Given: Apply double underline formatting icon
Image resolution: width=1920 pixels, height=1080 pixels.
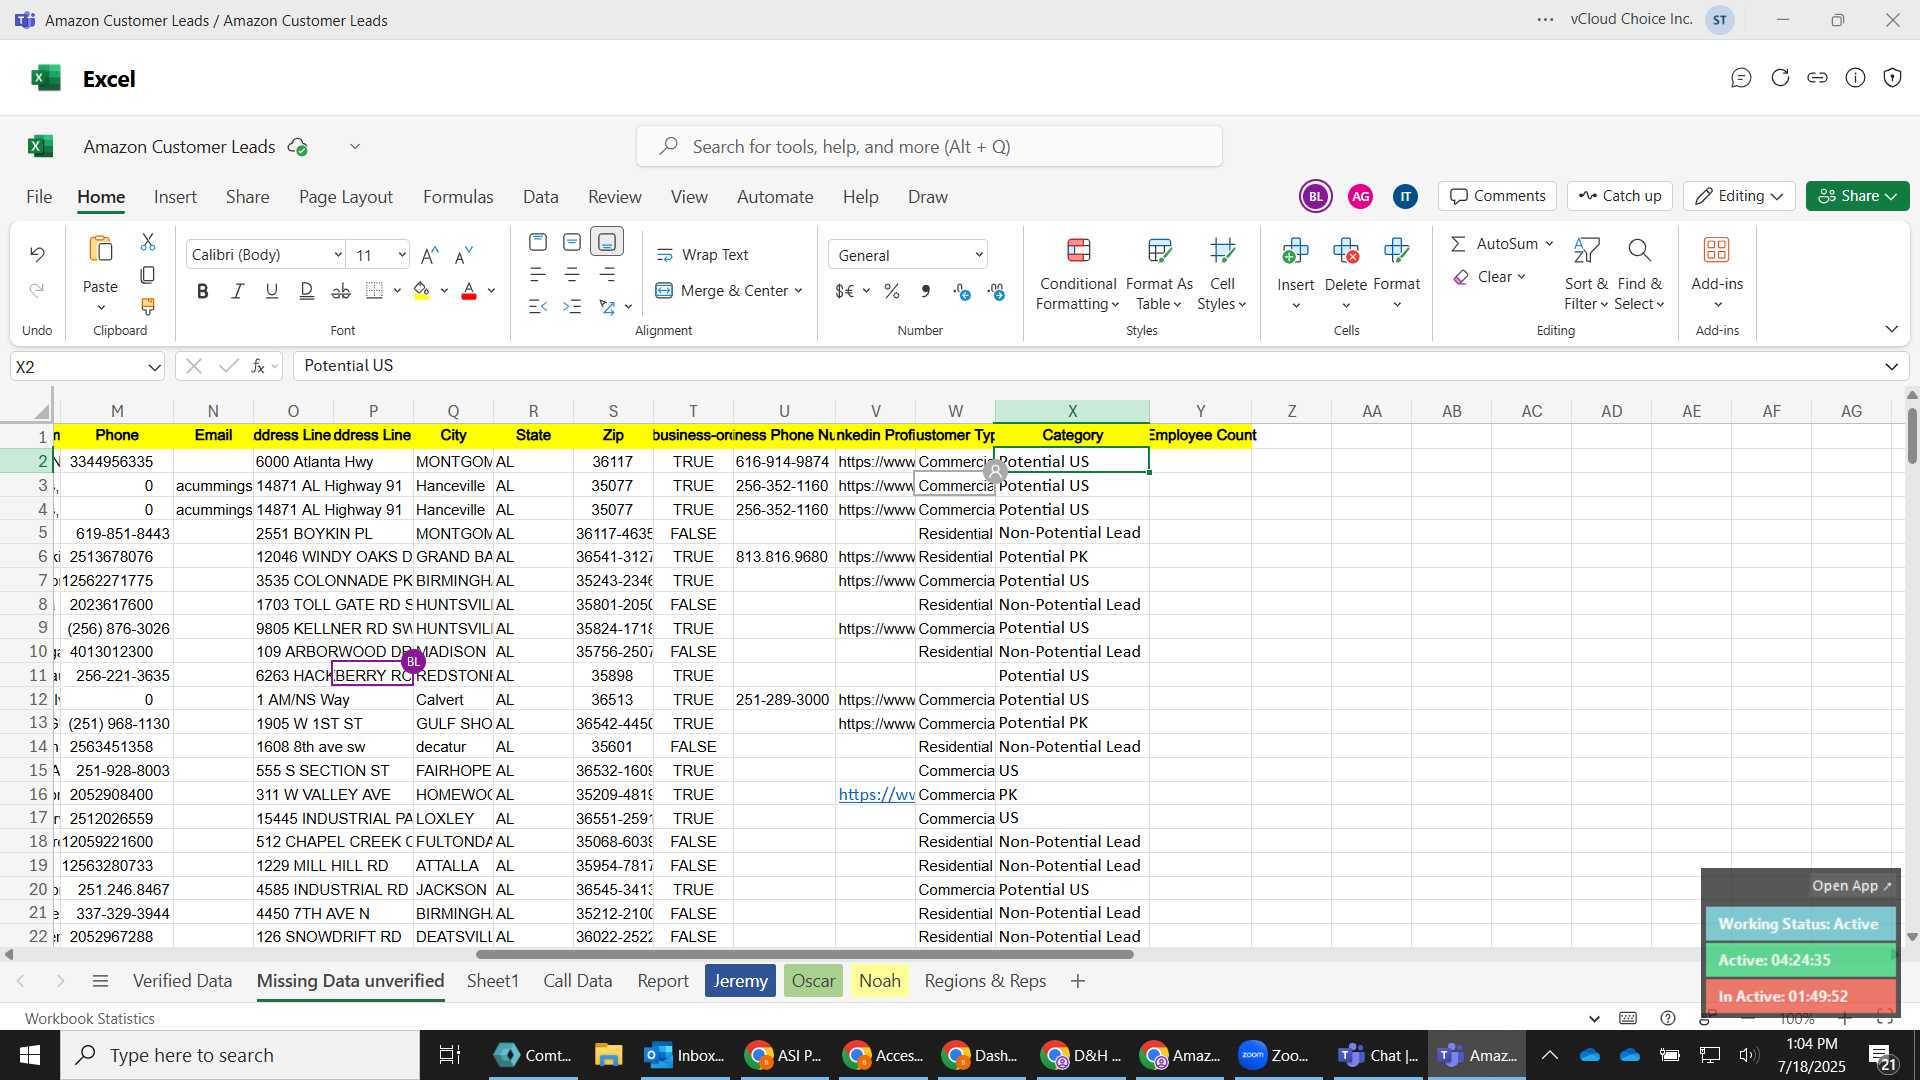Looking at the screenshot, I should (x=306, y=291).
